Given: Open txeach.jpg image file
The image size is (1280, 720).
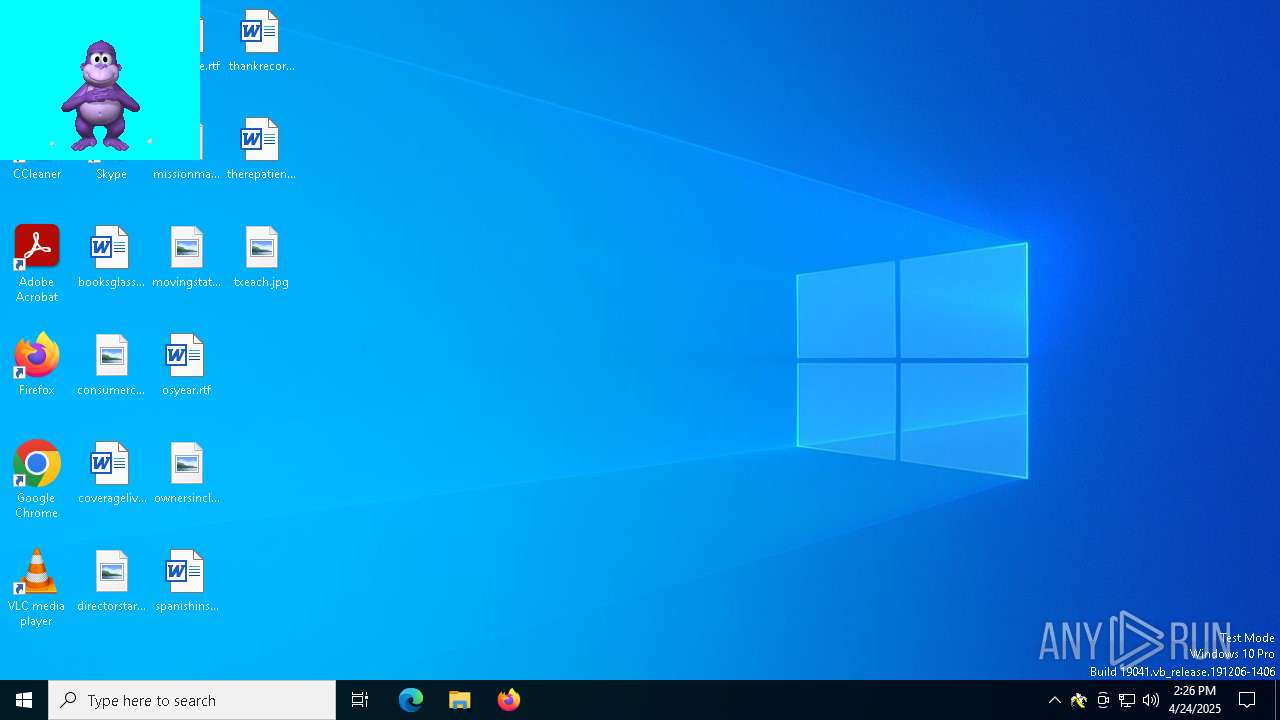Looking at the screenshot, I should click(261, 258).
